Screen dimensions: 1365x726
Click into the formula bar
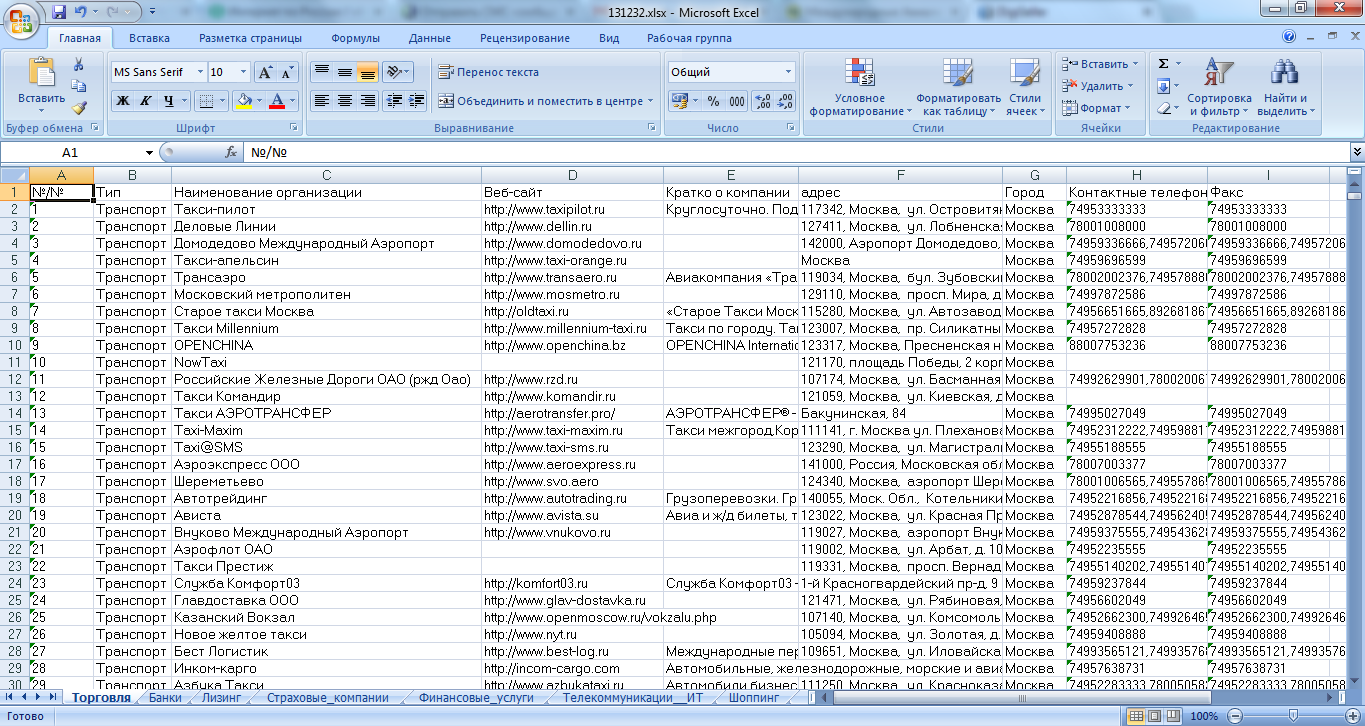click(795, 153)
